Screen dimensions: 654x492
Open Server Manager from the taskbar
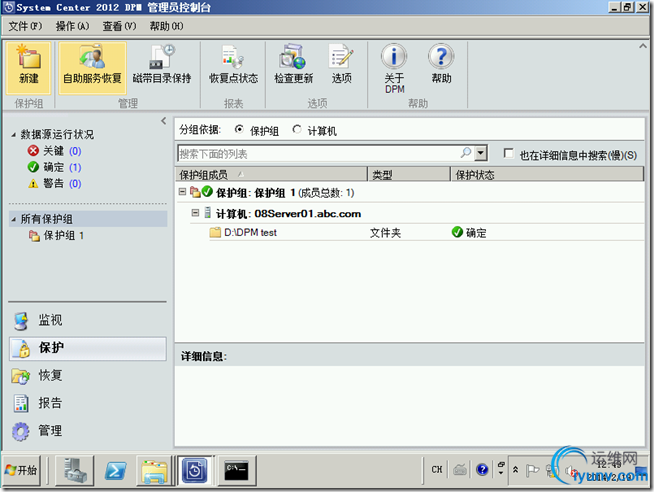tap(75, 470)
